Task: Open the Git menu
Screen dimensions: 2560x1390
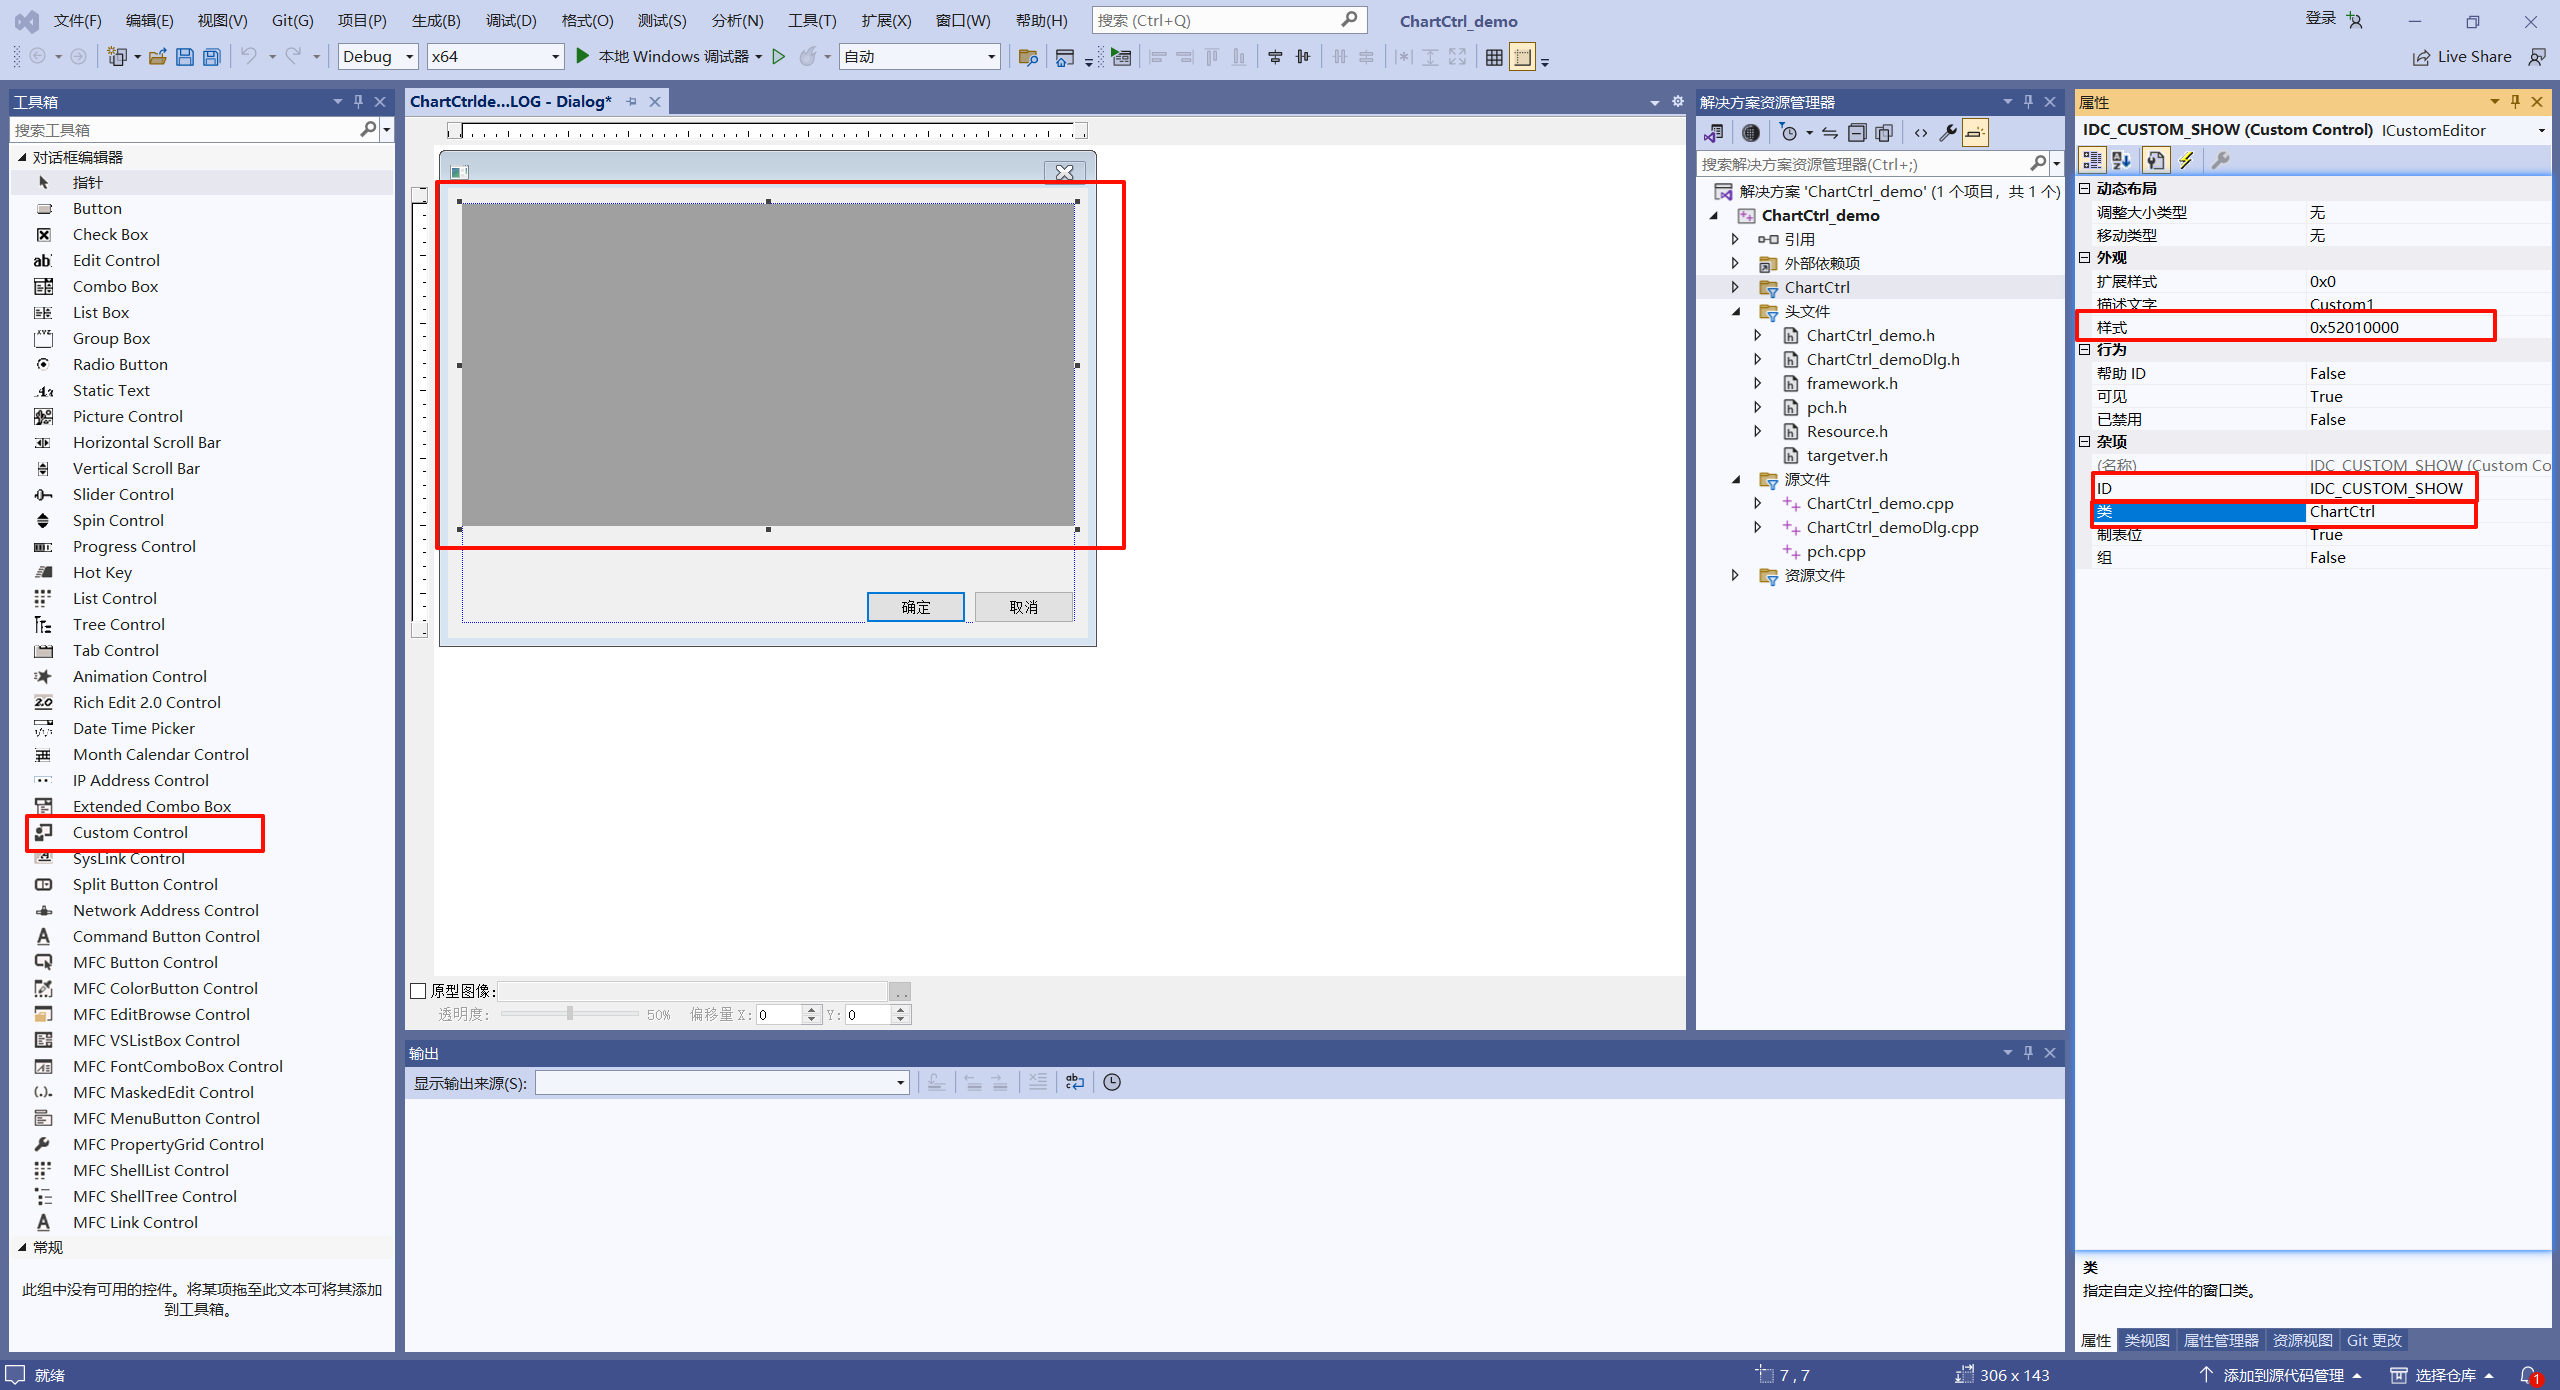Action: point(292,20)
